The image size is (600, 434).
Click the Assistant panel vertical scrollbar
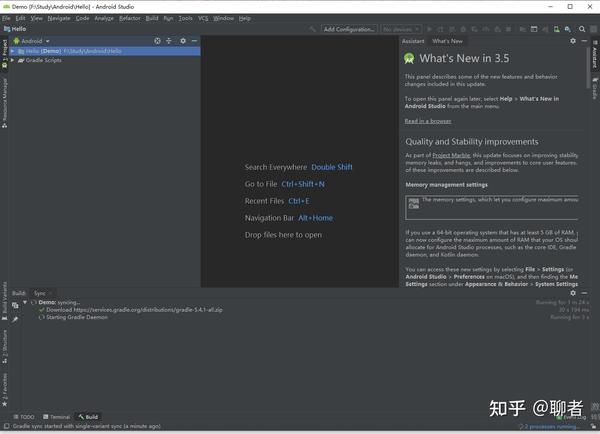pyautogui.click(x=588, y=67)
